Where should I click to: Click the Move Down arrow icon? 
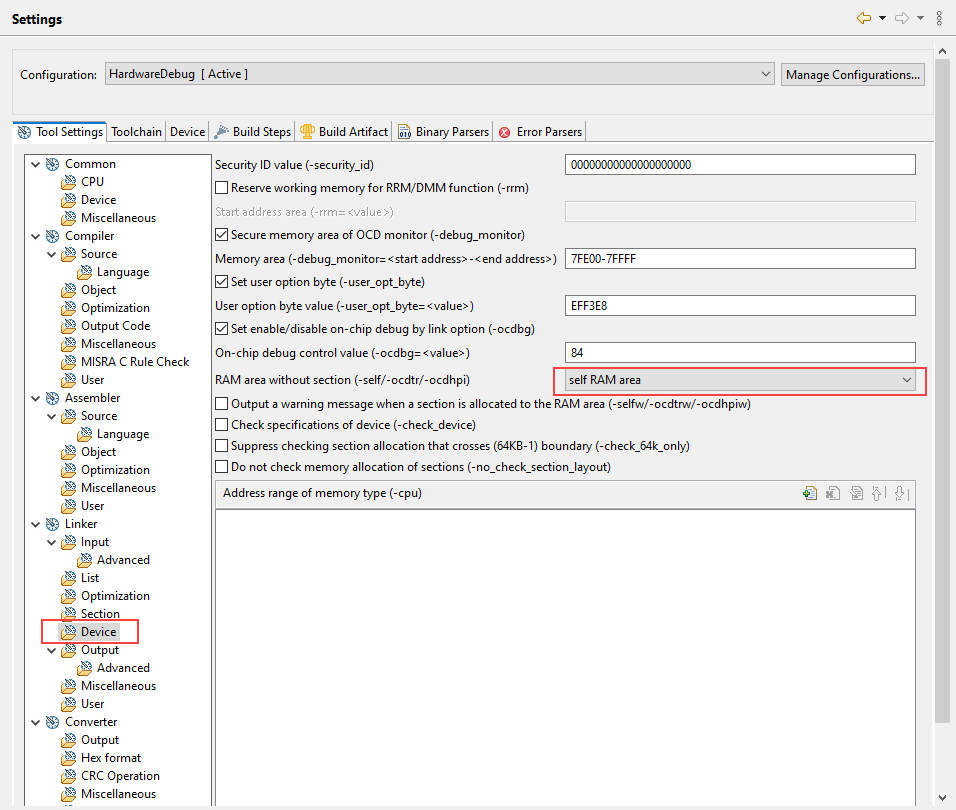900,493
